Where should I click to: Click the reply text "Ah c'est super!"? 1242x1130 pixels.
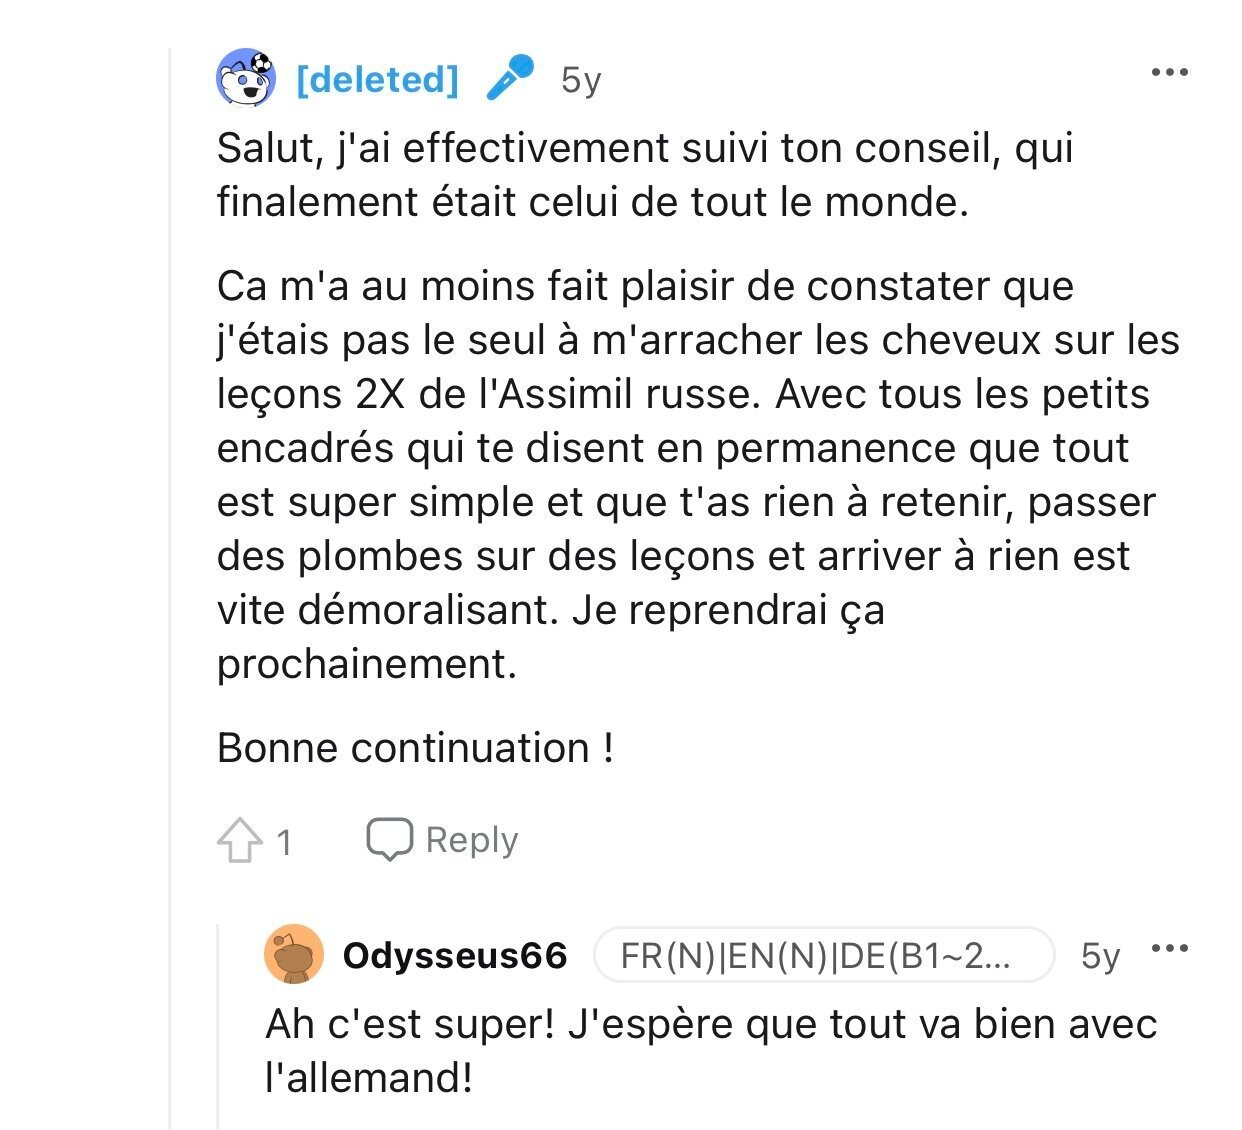tap(710, 1050)
